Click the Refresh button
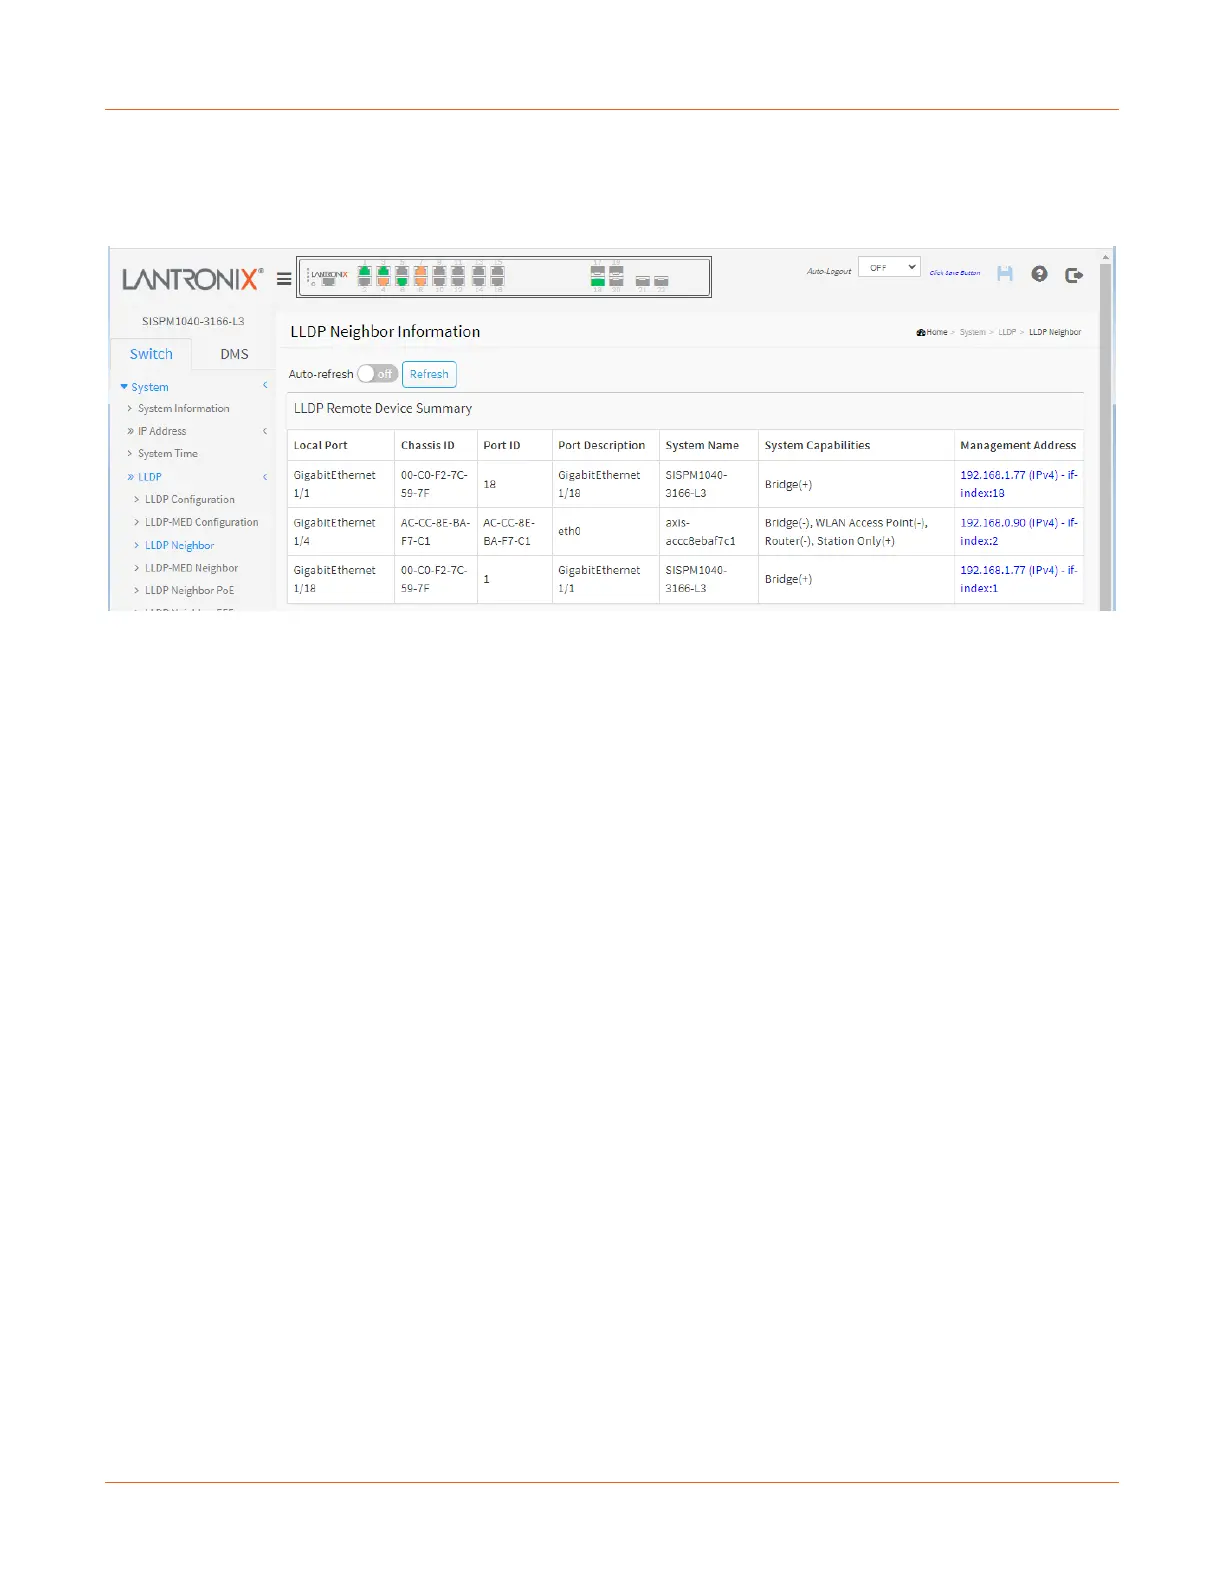 click(429, 374)
